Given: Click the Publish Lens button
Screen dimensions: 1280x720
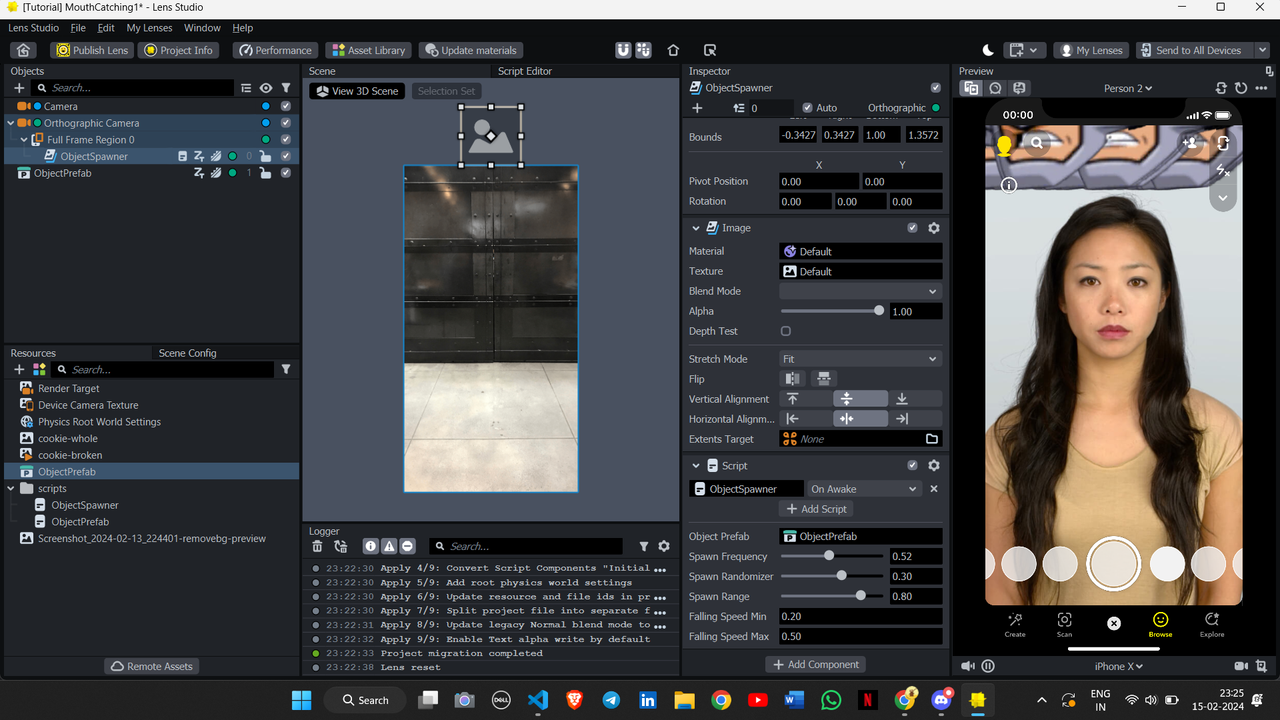Looking at the screenshot, I should 92,50.
